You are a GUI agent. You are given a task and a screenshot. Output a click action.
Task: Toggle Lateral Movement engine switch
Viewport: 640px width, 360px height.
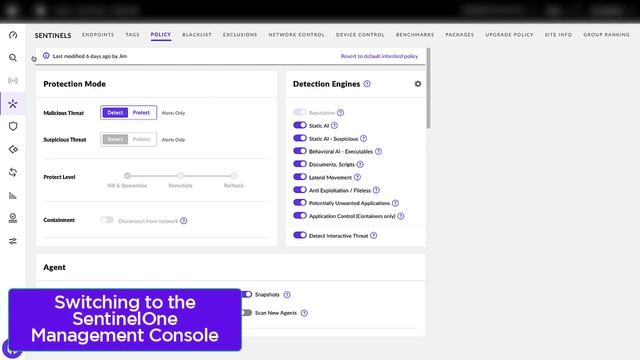click(300, 177)
